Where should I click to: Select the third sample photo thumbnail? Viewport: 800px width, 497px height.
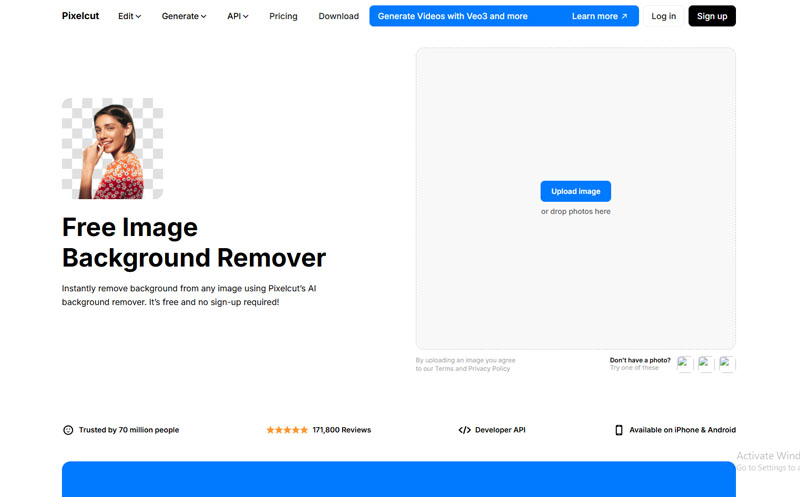tap(727, 364)
